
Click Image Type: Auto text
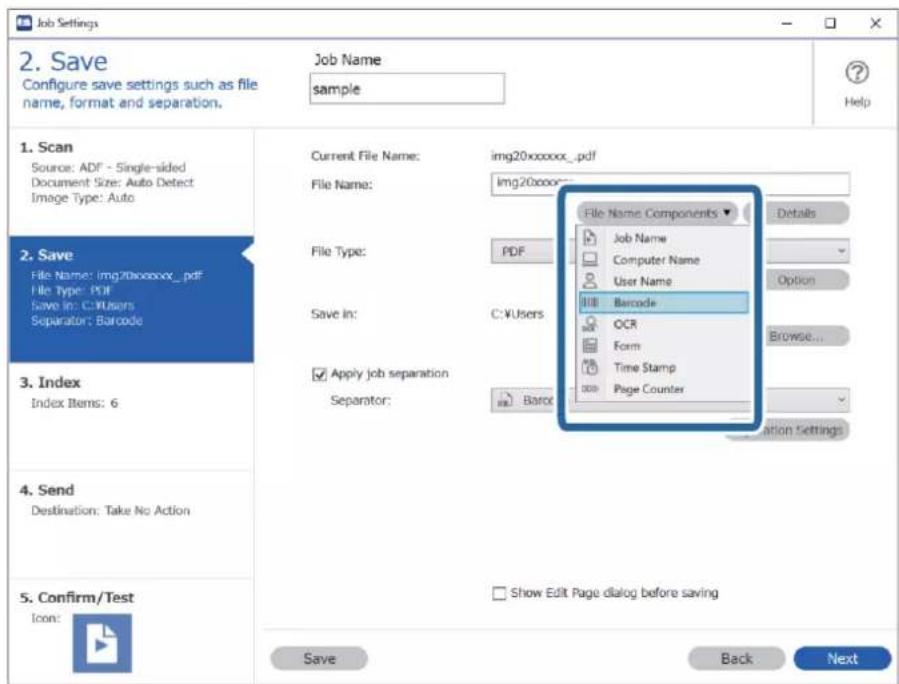click(83, 197)
